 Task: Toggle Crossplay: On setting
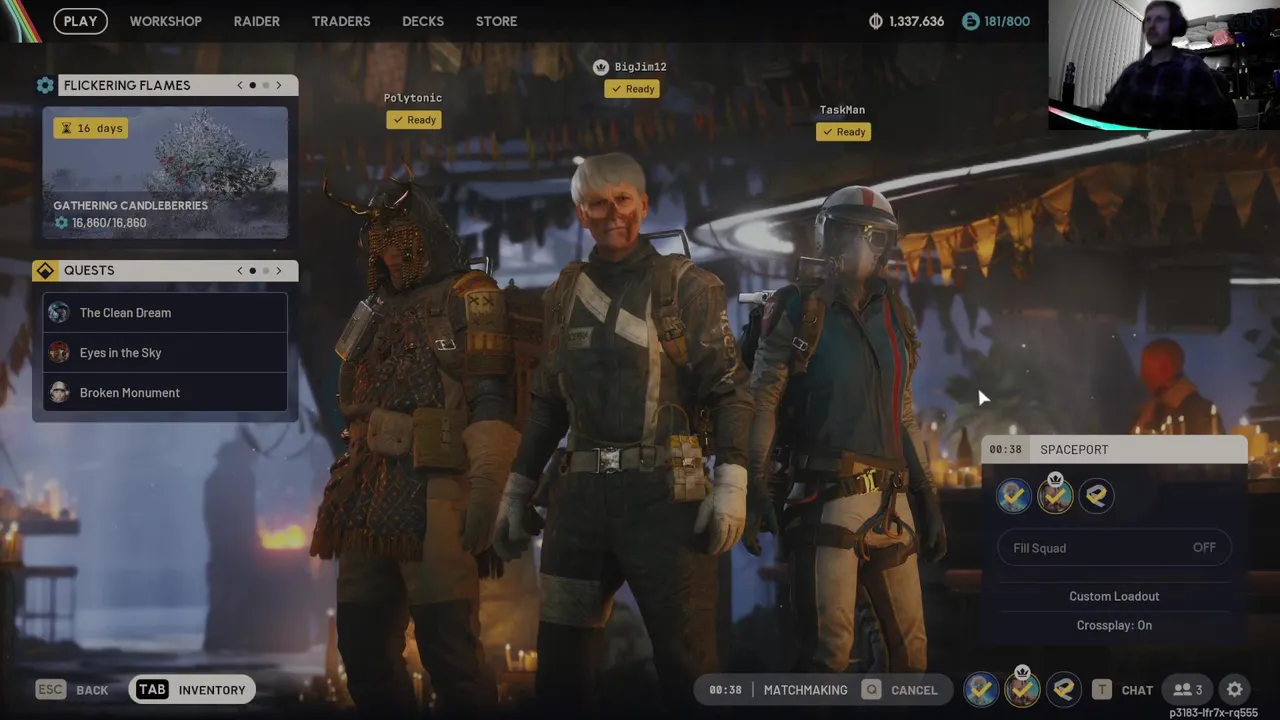click(1114, 625)
